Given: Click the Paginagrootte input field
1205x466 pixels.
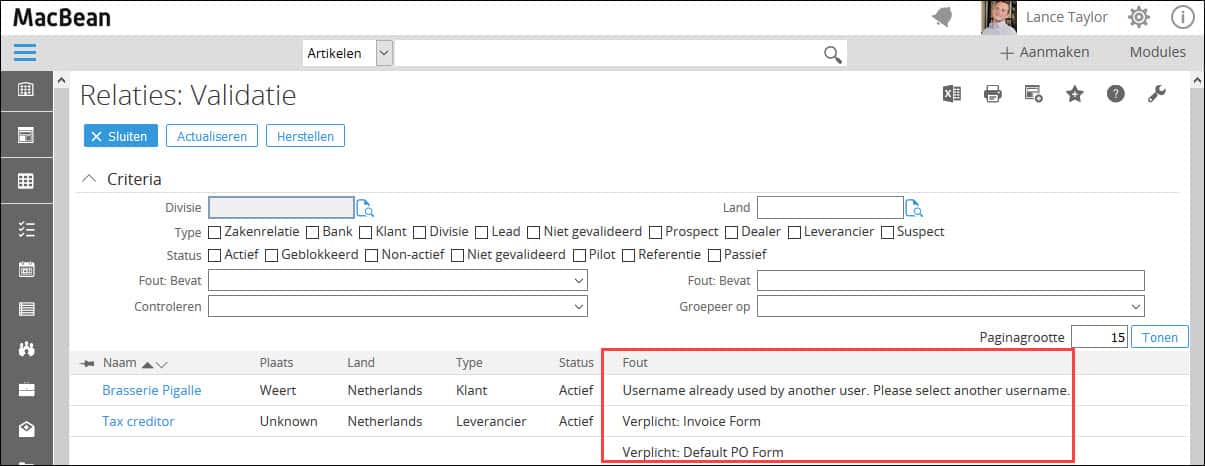Looking at the screenshot, I should [x=1101, y=338].
